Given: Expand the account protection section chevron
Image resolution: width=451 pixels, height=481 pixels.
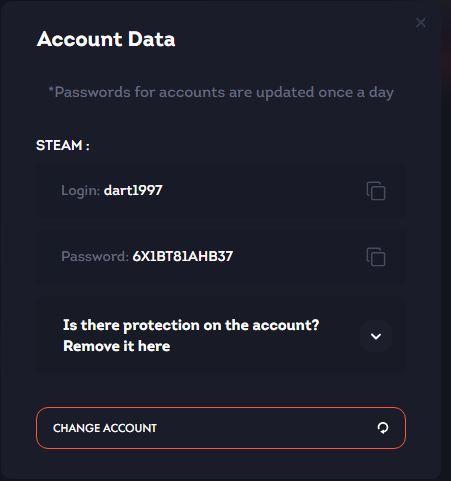Looking at the screenshot, I should [376, 336].
